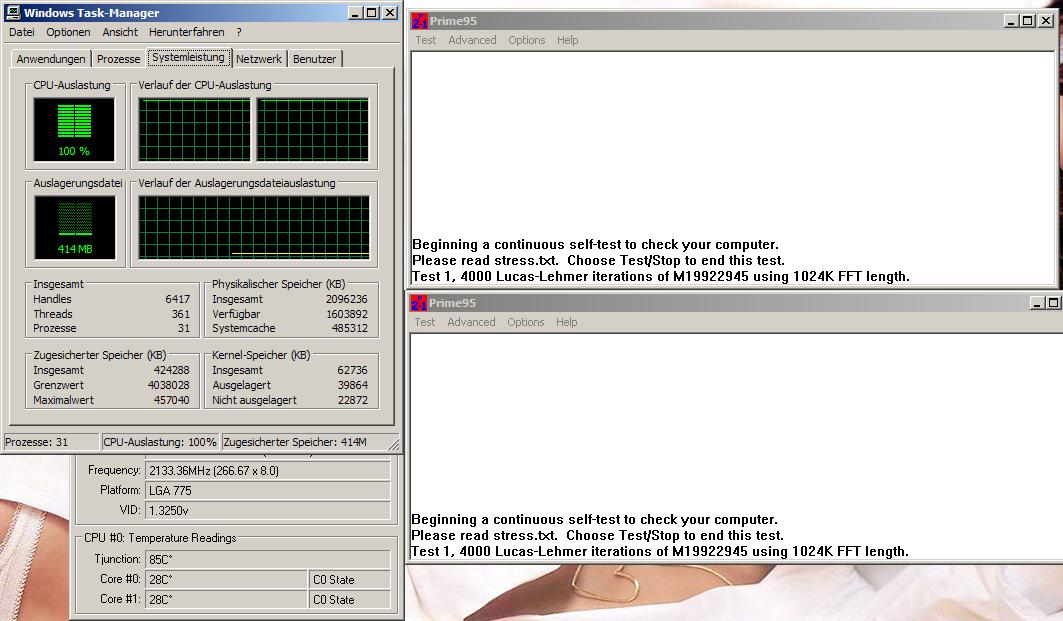Screen dimensions: 1063x621
Task: Click the CPU-Auslastung 100 % meter
Action: pos(74,129)
